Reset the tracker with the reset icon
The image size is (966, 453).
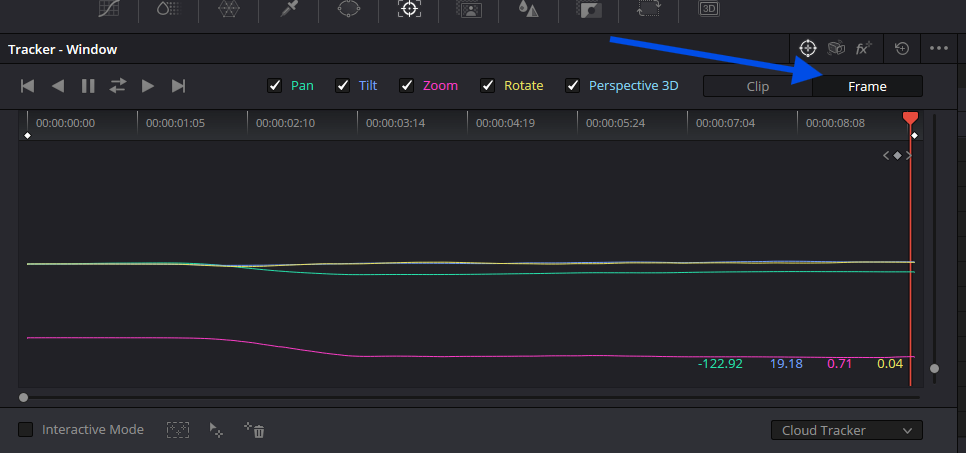[902, 48]
